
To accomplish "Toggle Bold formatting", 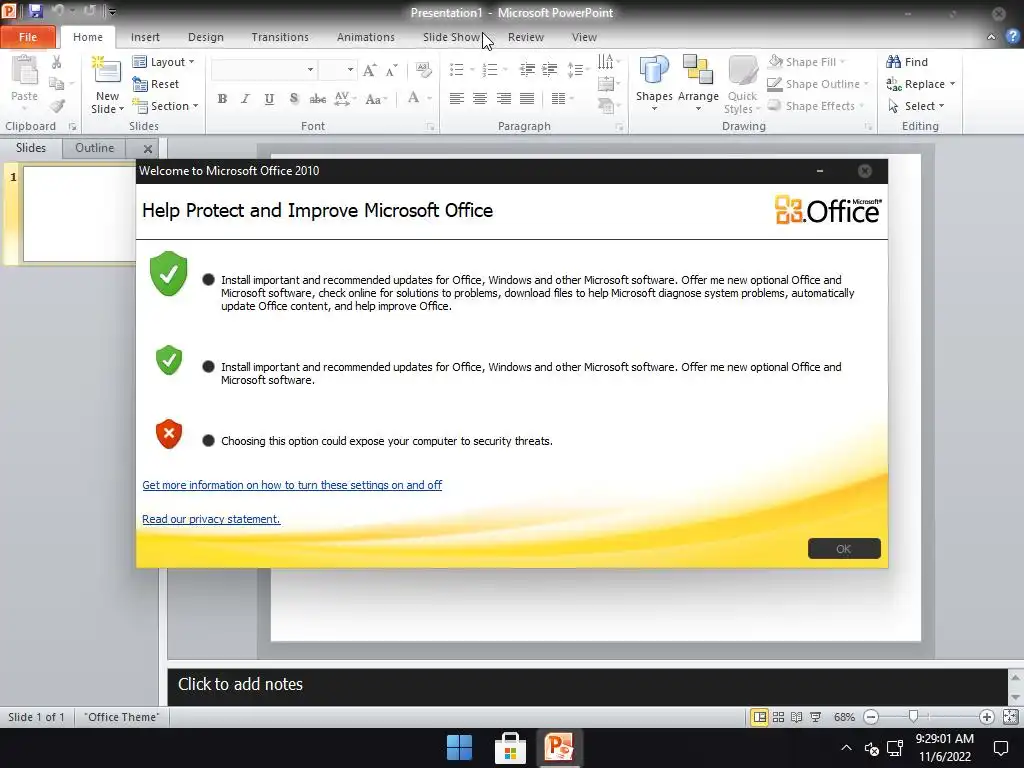I will (x=222, y=99).
